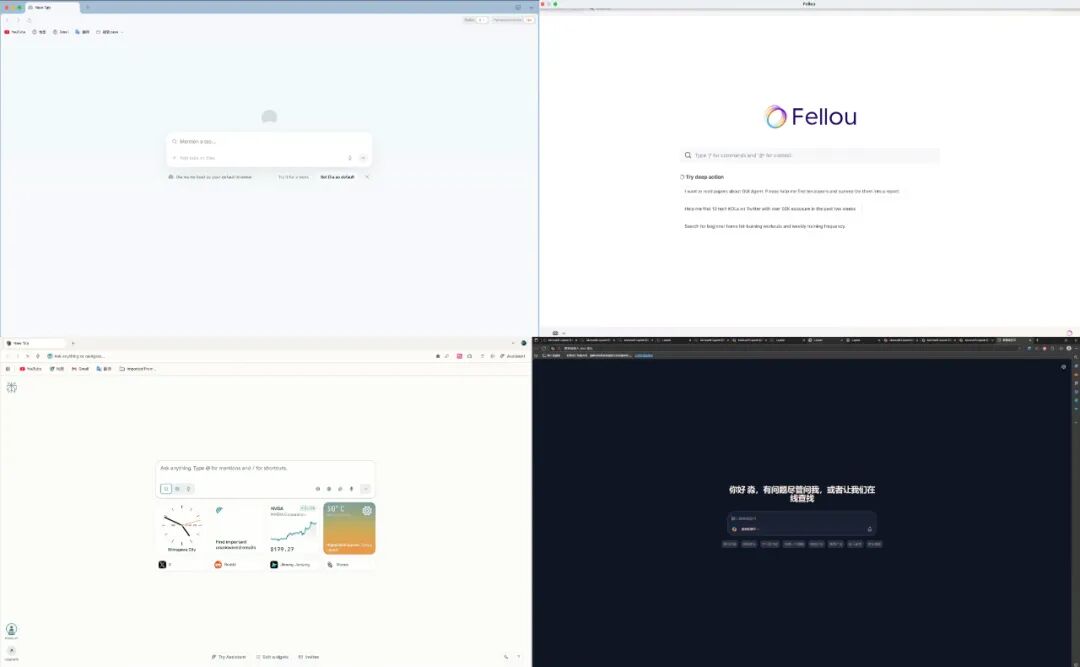Image resolution: width=1080 pixels, height=667 pixels.
Task: Click the first suggestion chip below Copilot input
Action: pyautogui.click(x=730, y=544)
